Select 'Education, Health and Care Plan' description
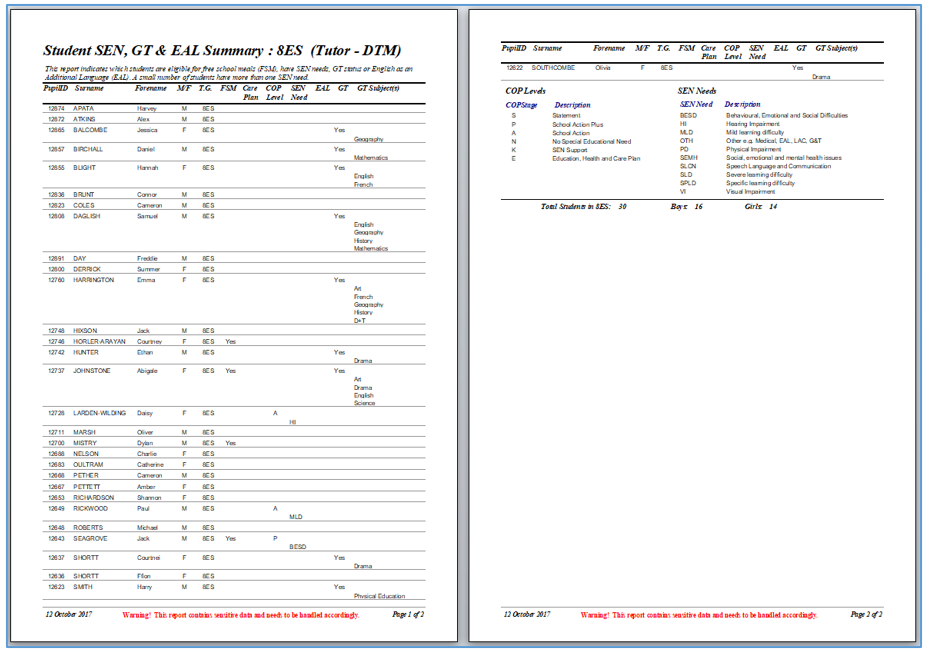Viewport: 929px width, 653px height. coord(596,159)
